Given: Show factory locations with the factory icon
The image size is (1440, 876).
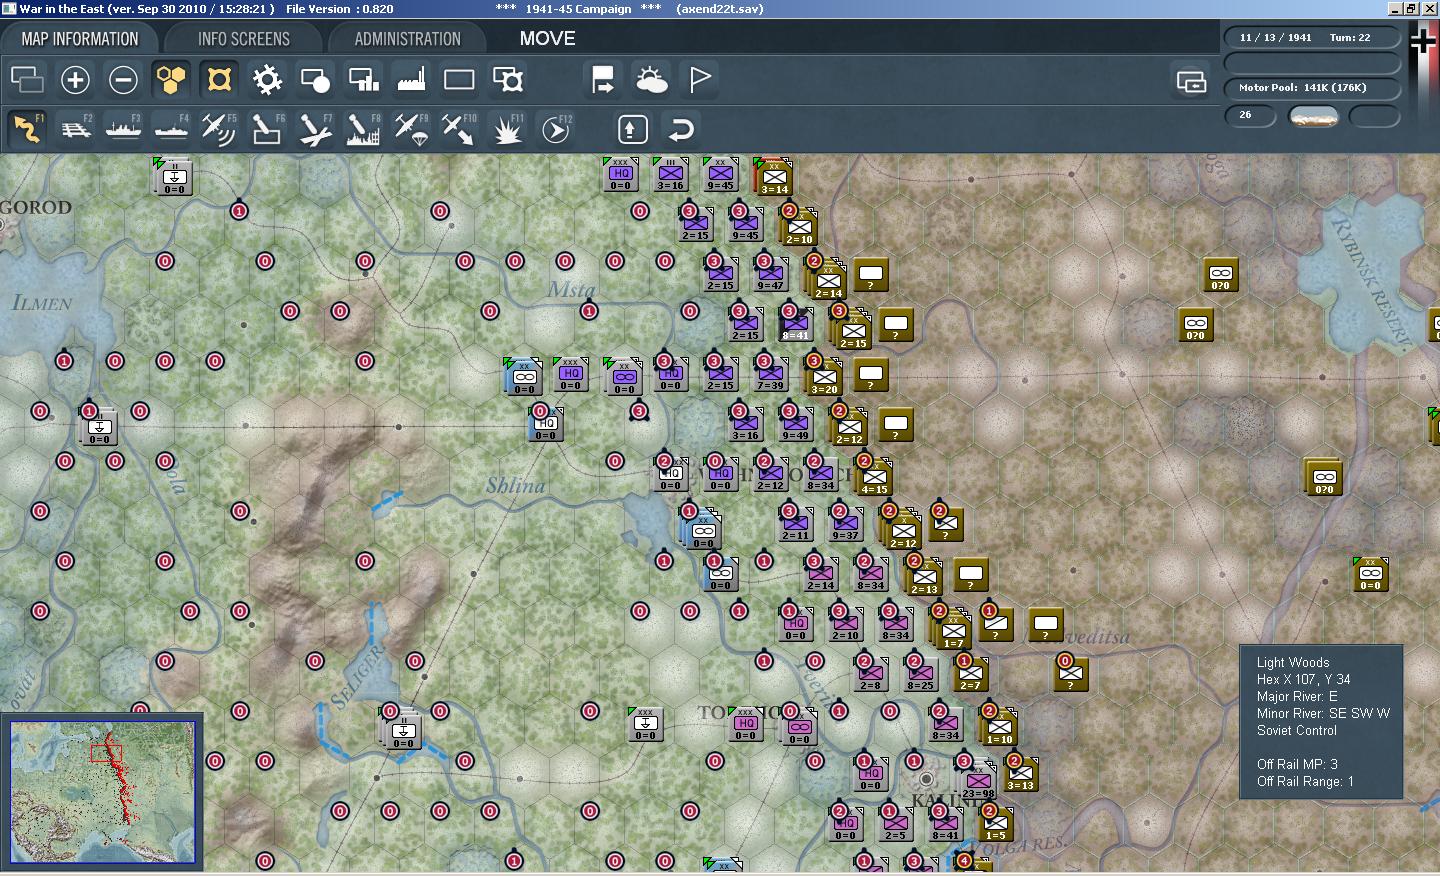Looking at the screenshot, I should coord(411,80).
